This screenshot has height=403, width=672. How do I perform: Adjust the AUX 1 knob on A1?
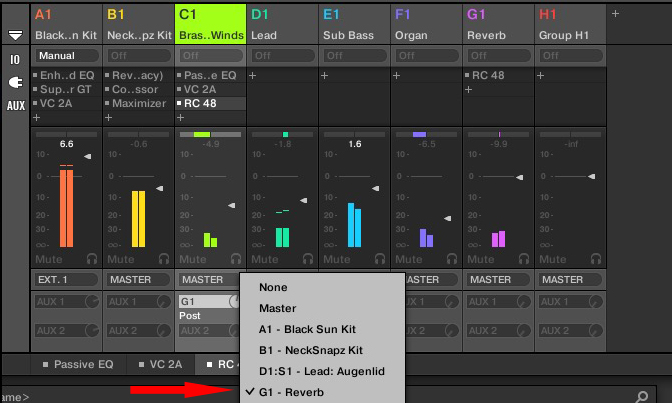pos(92,302)
